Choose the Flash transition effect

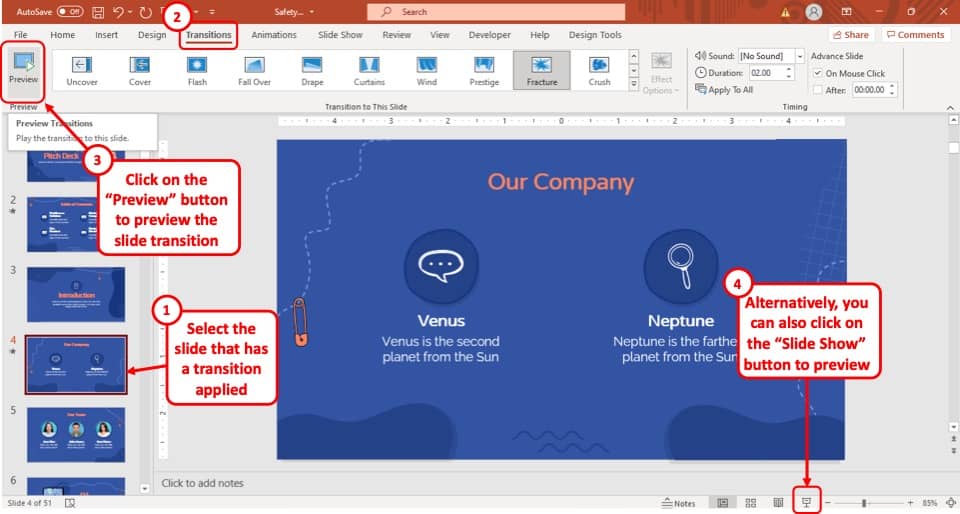[197, 71]
